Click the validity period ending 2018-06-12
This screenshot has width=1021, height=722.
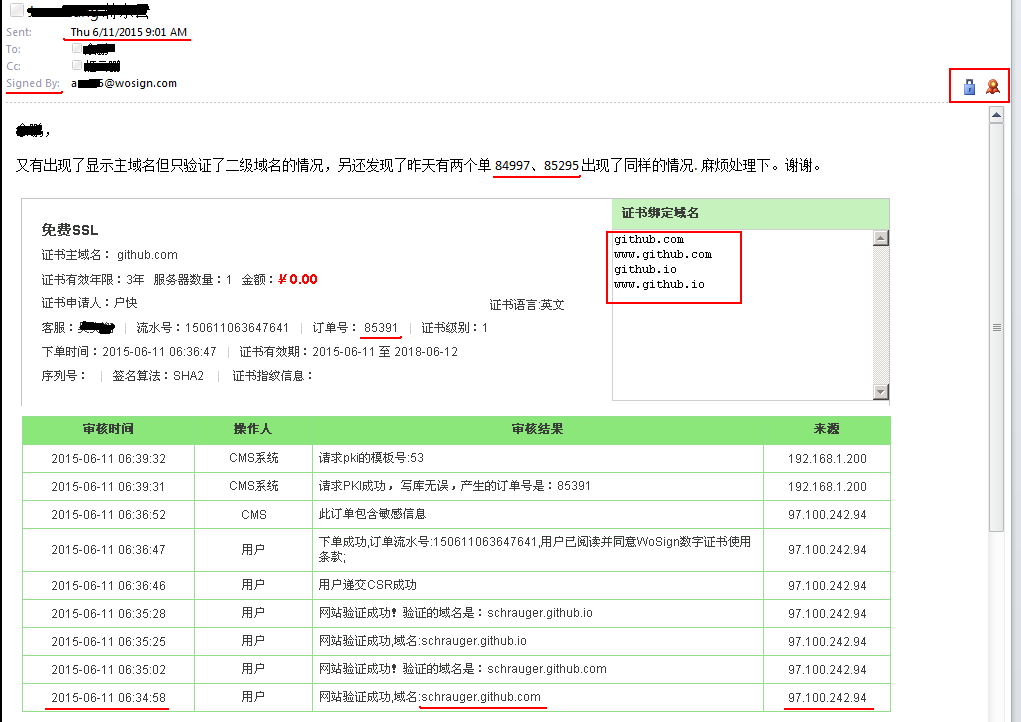385,352
